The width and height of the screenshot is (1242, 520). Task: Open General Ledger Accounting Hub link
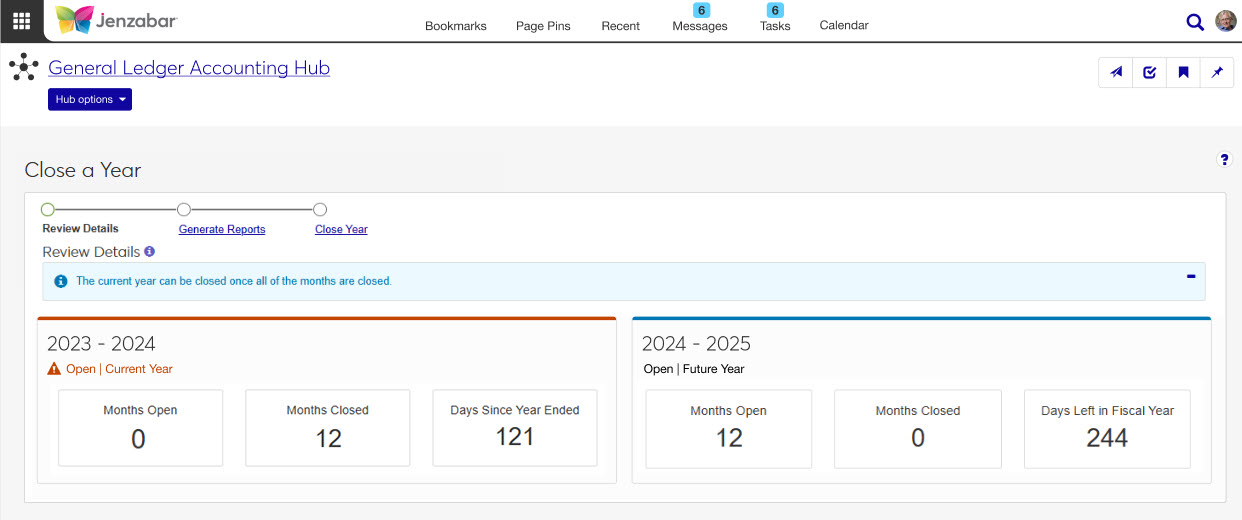[x=189, y=68]
